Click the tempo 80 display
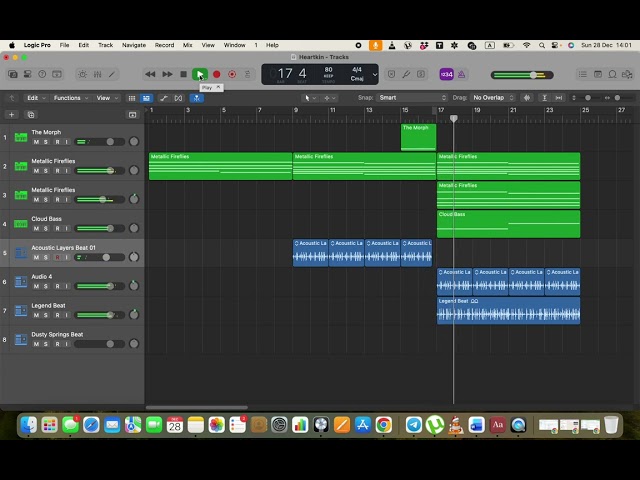Viewport: 640px width, 480px height. (328, 70)
